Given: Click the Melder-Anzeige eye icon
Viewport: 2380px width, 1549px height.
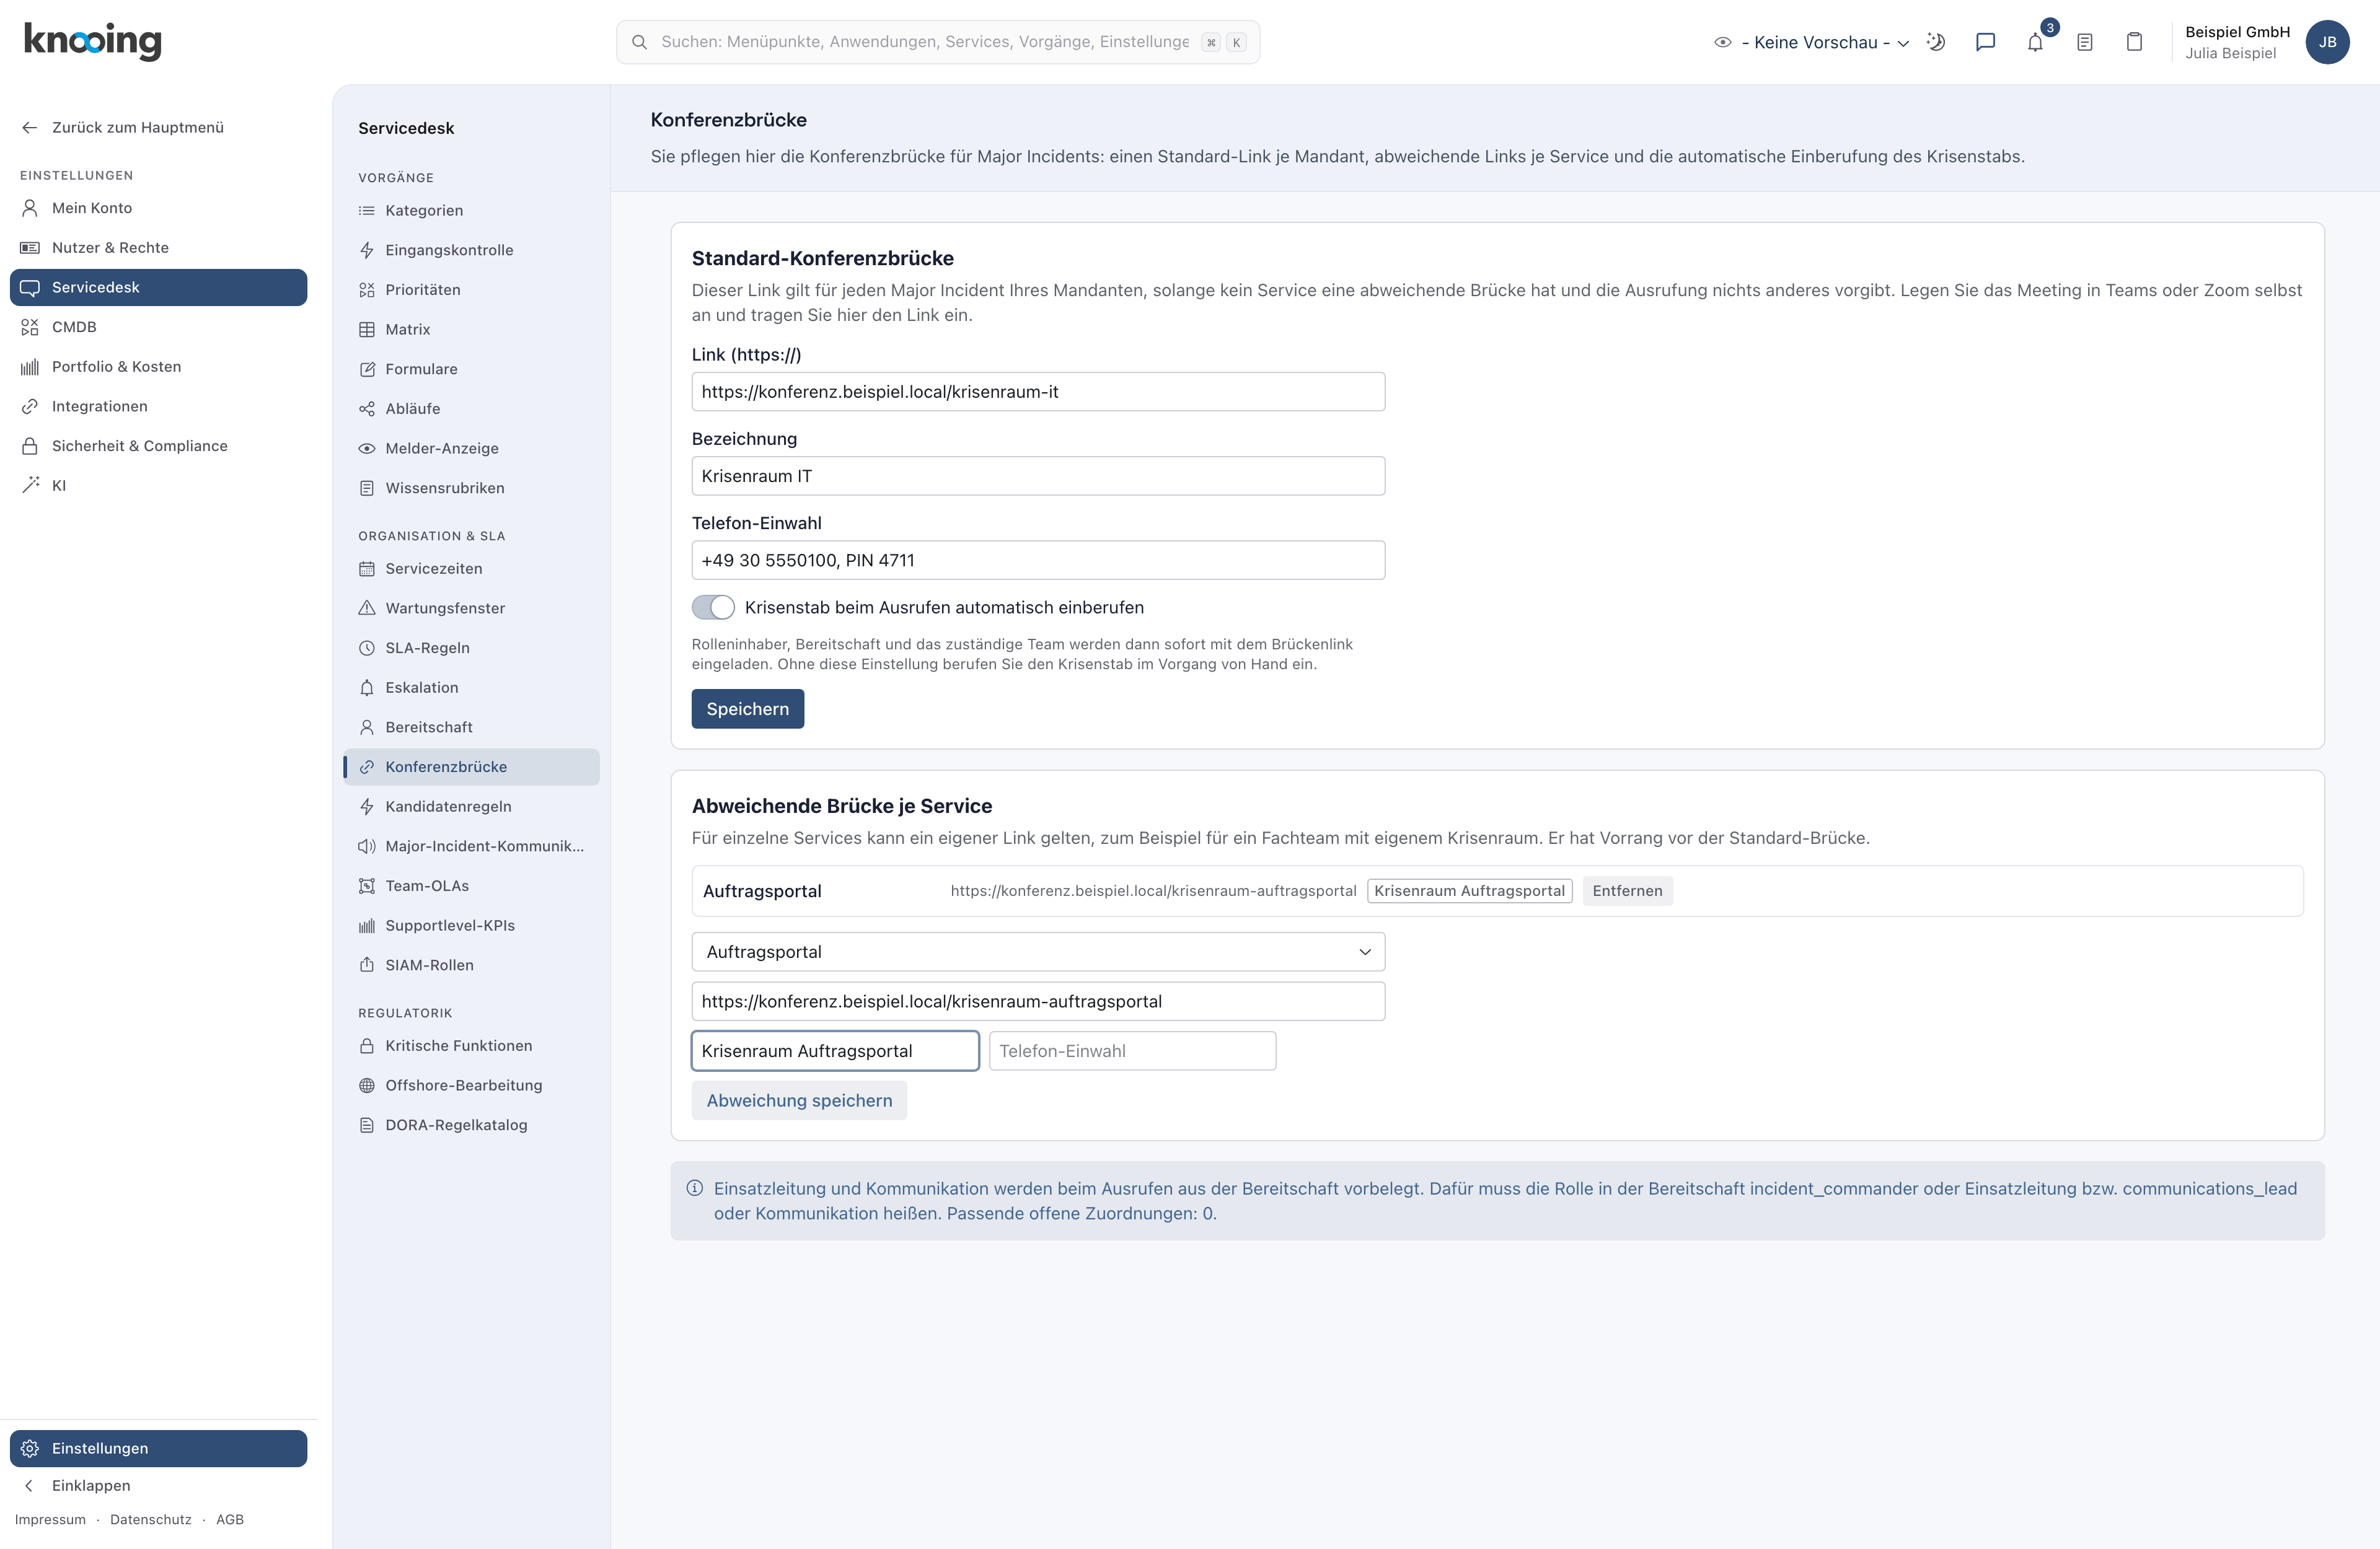Looking at the screenshot, I should pyautogui.click(x=367, y=448).
